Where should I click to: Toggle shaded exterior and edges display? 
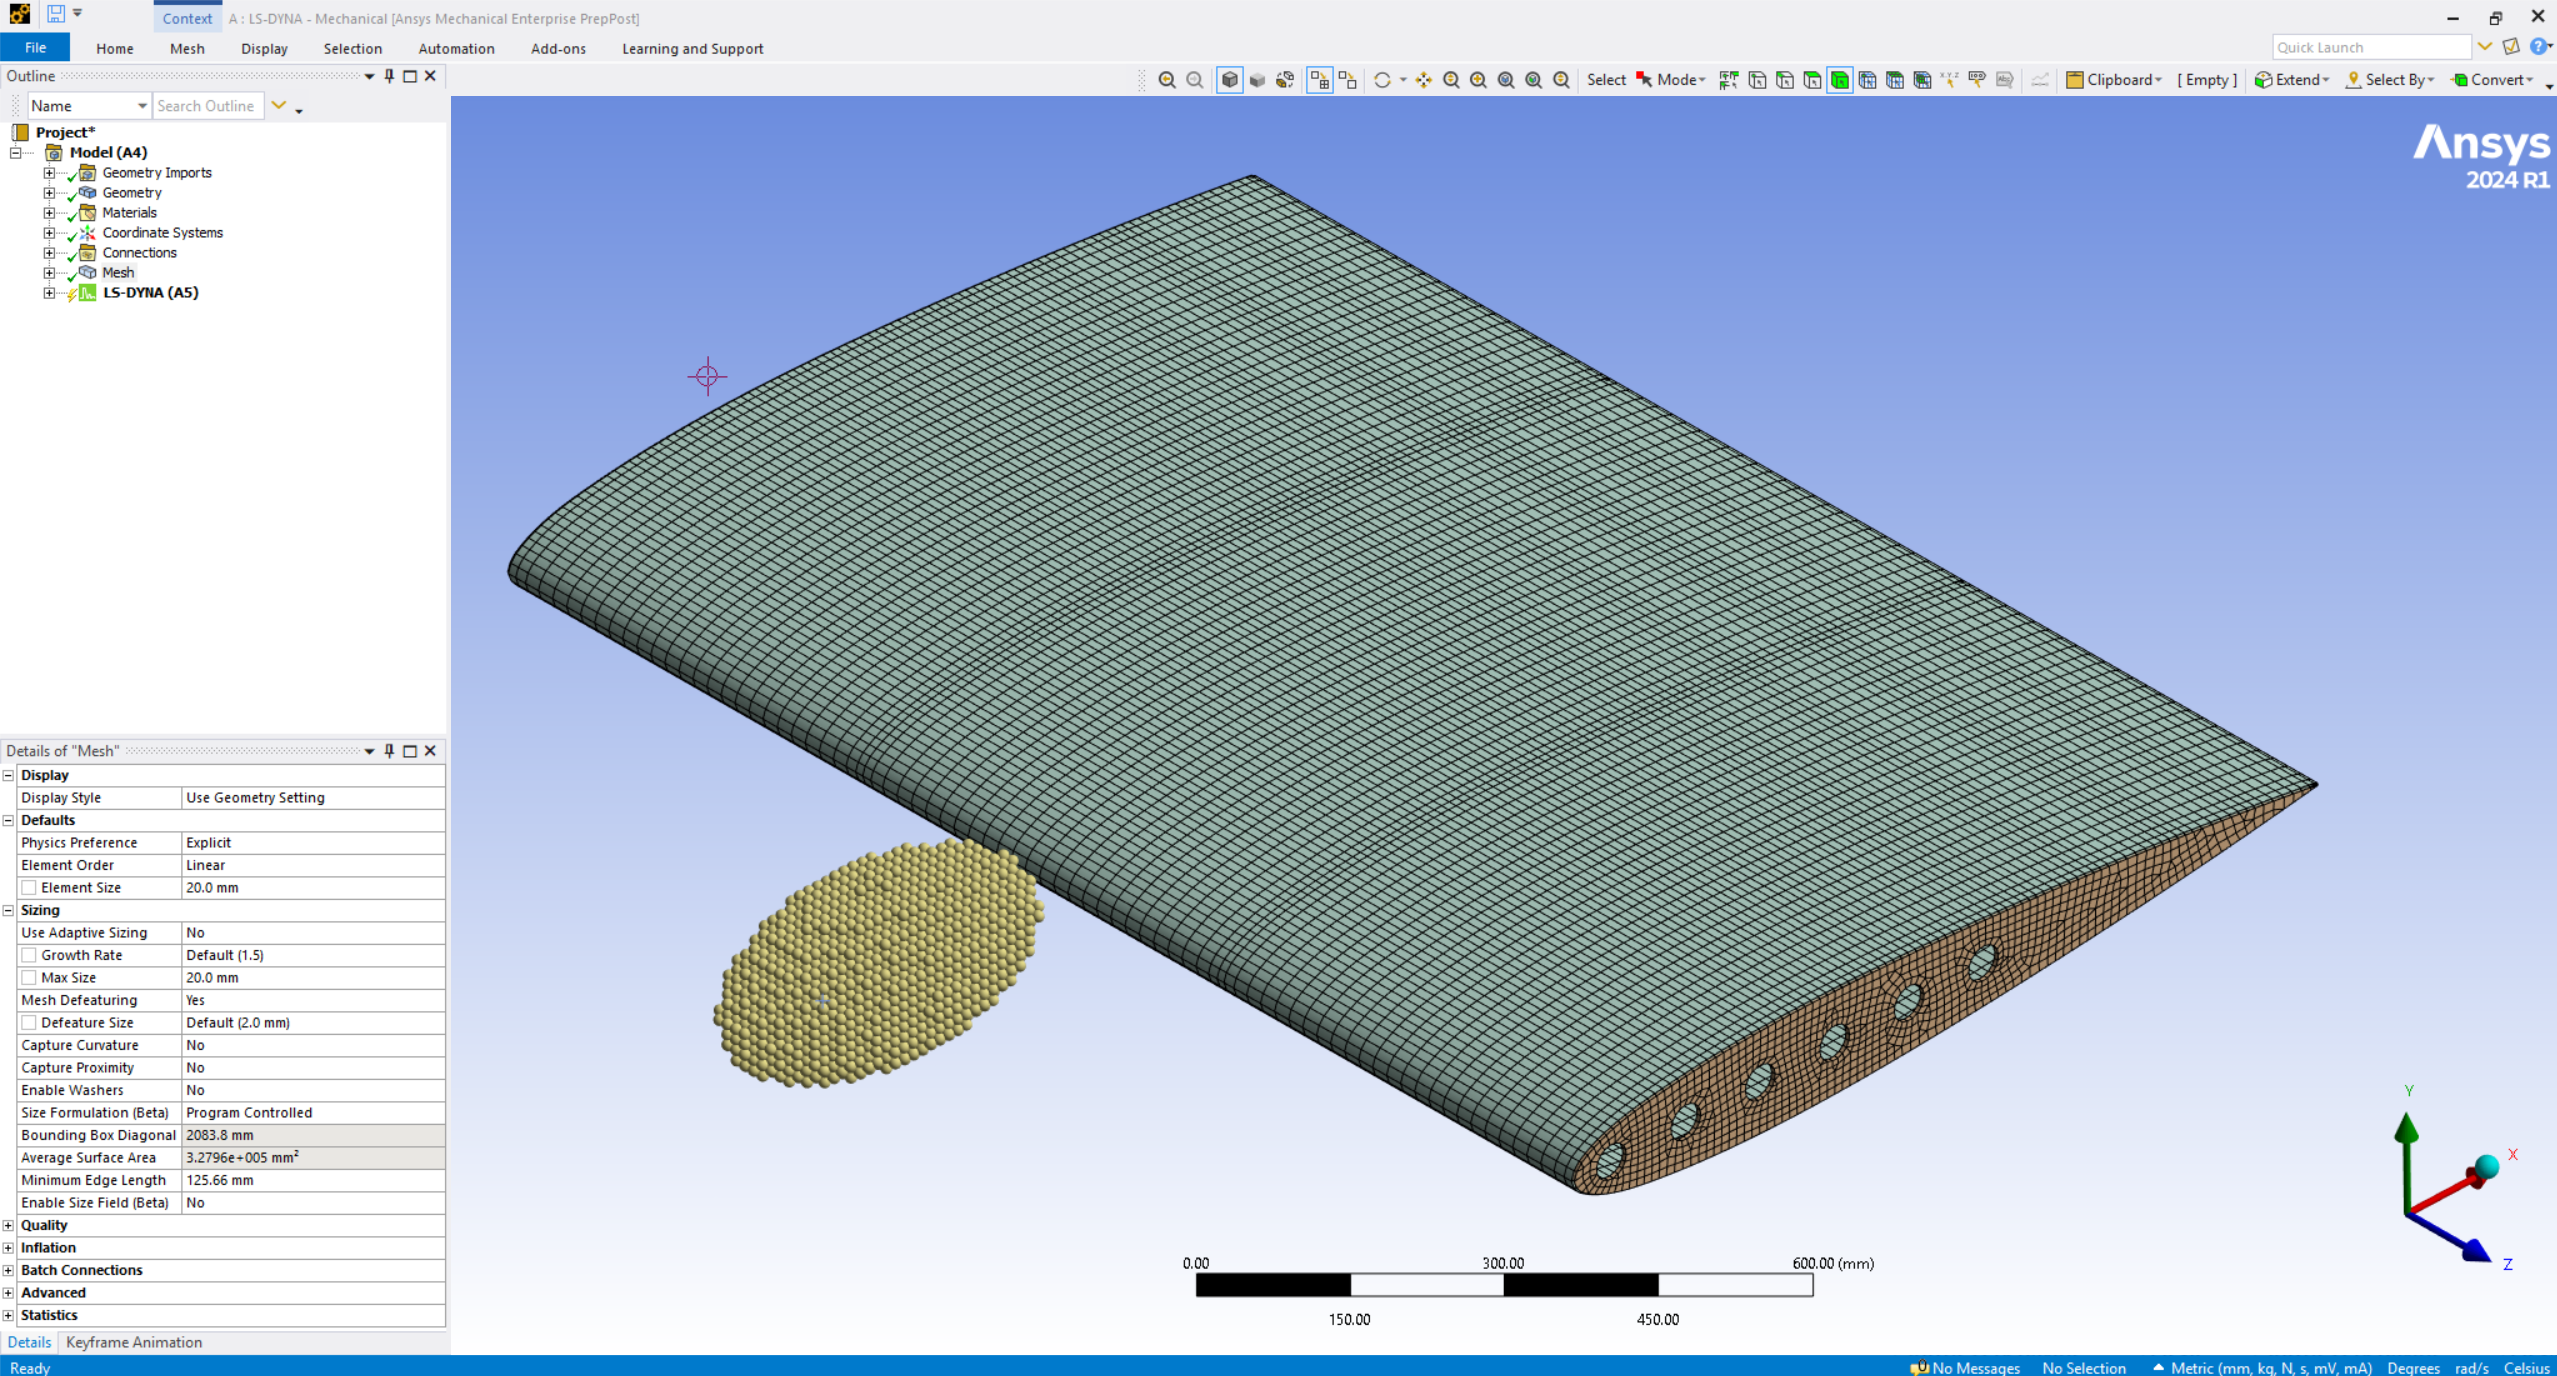tap(1229, 80)
